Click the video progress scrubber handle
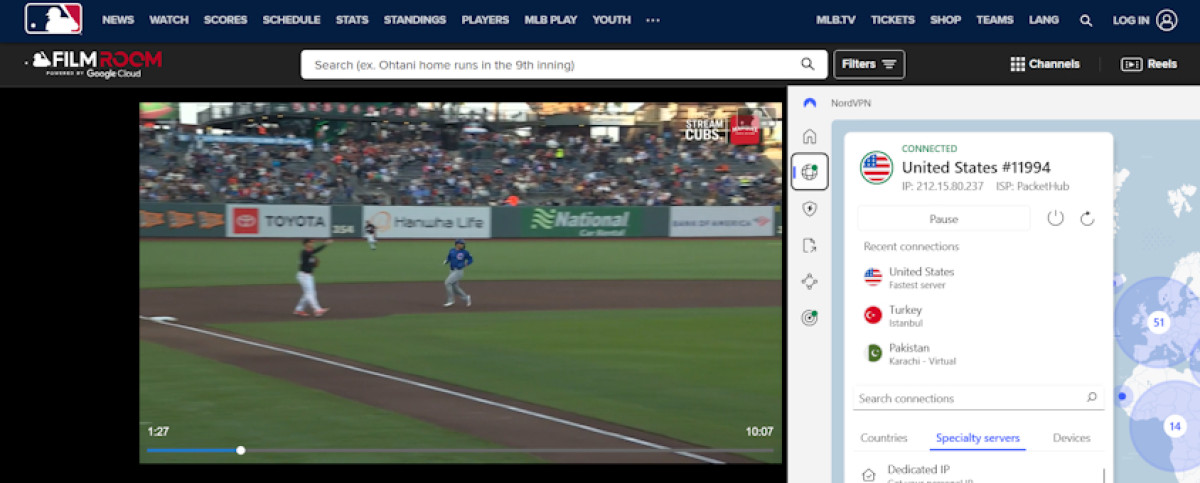Screen dimensions: 1200x483 click(x=241, y=450)
